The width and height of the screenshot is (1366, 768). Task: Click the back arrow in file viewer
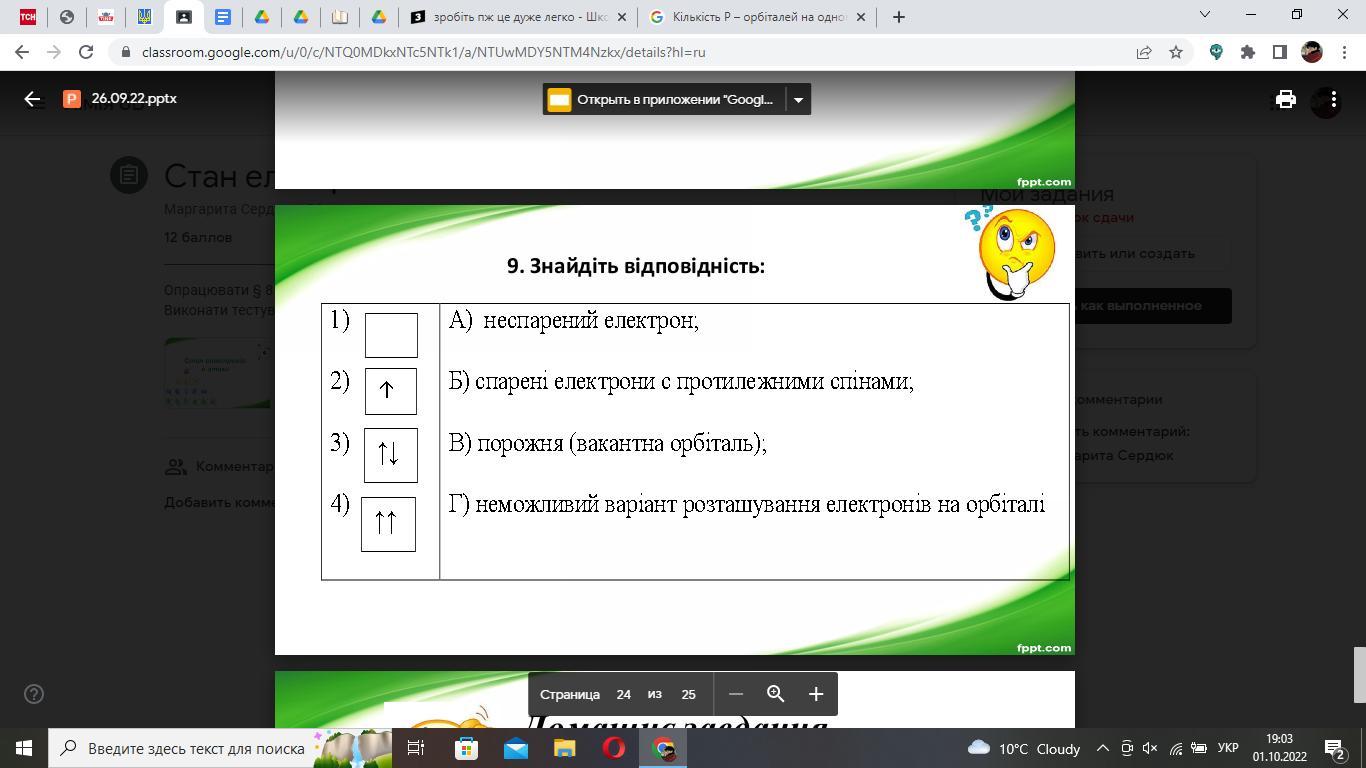point(32,99)
